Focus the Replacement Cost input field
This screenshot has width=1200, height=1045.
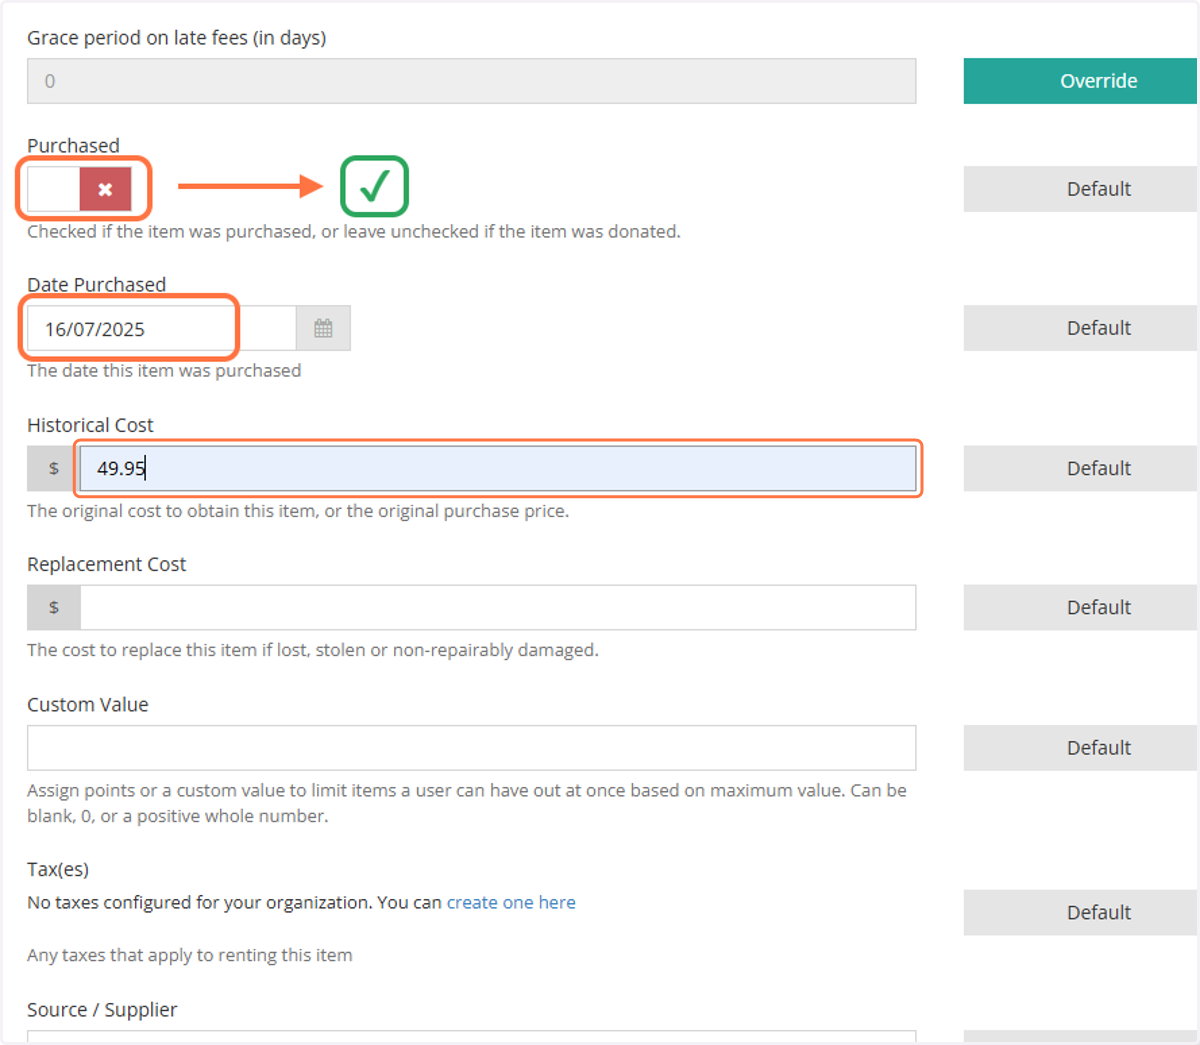[x=498, y=607]
